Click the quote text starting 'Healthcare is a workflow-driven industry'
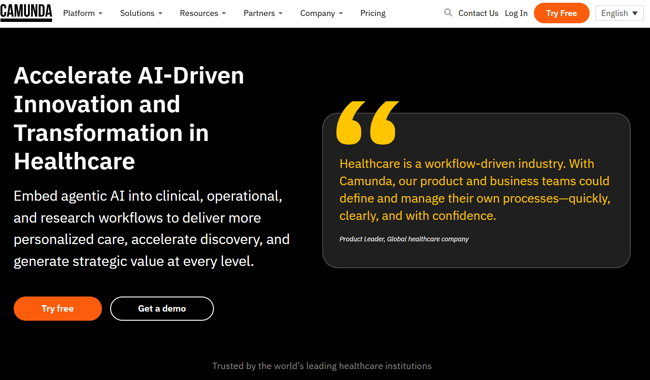The width and height of the screenshot is (650, 380). [x=475, y=189]
